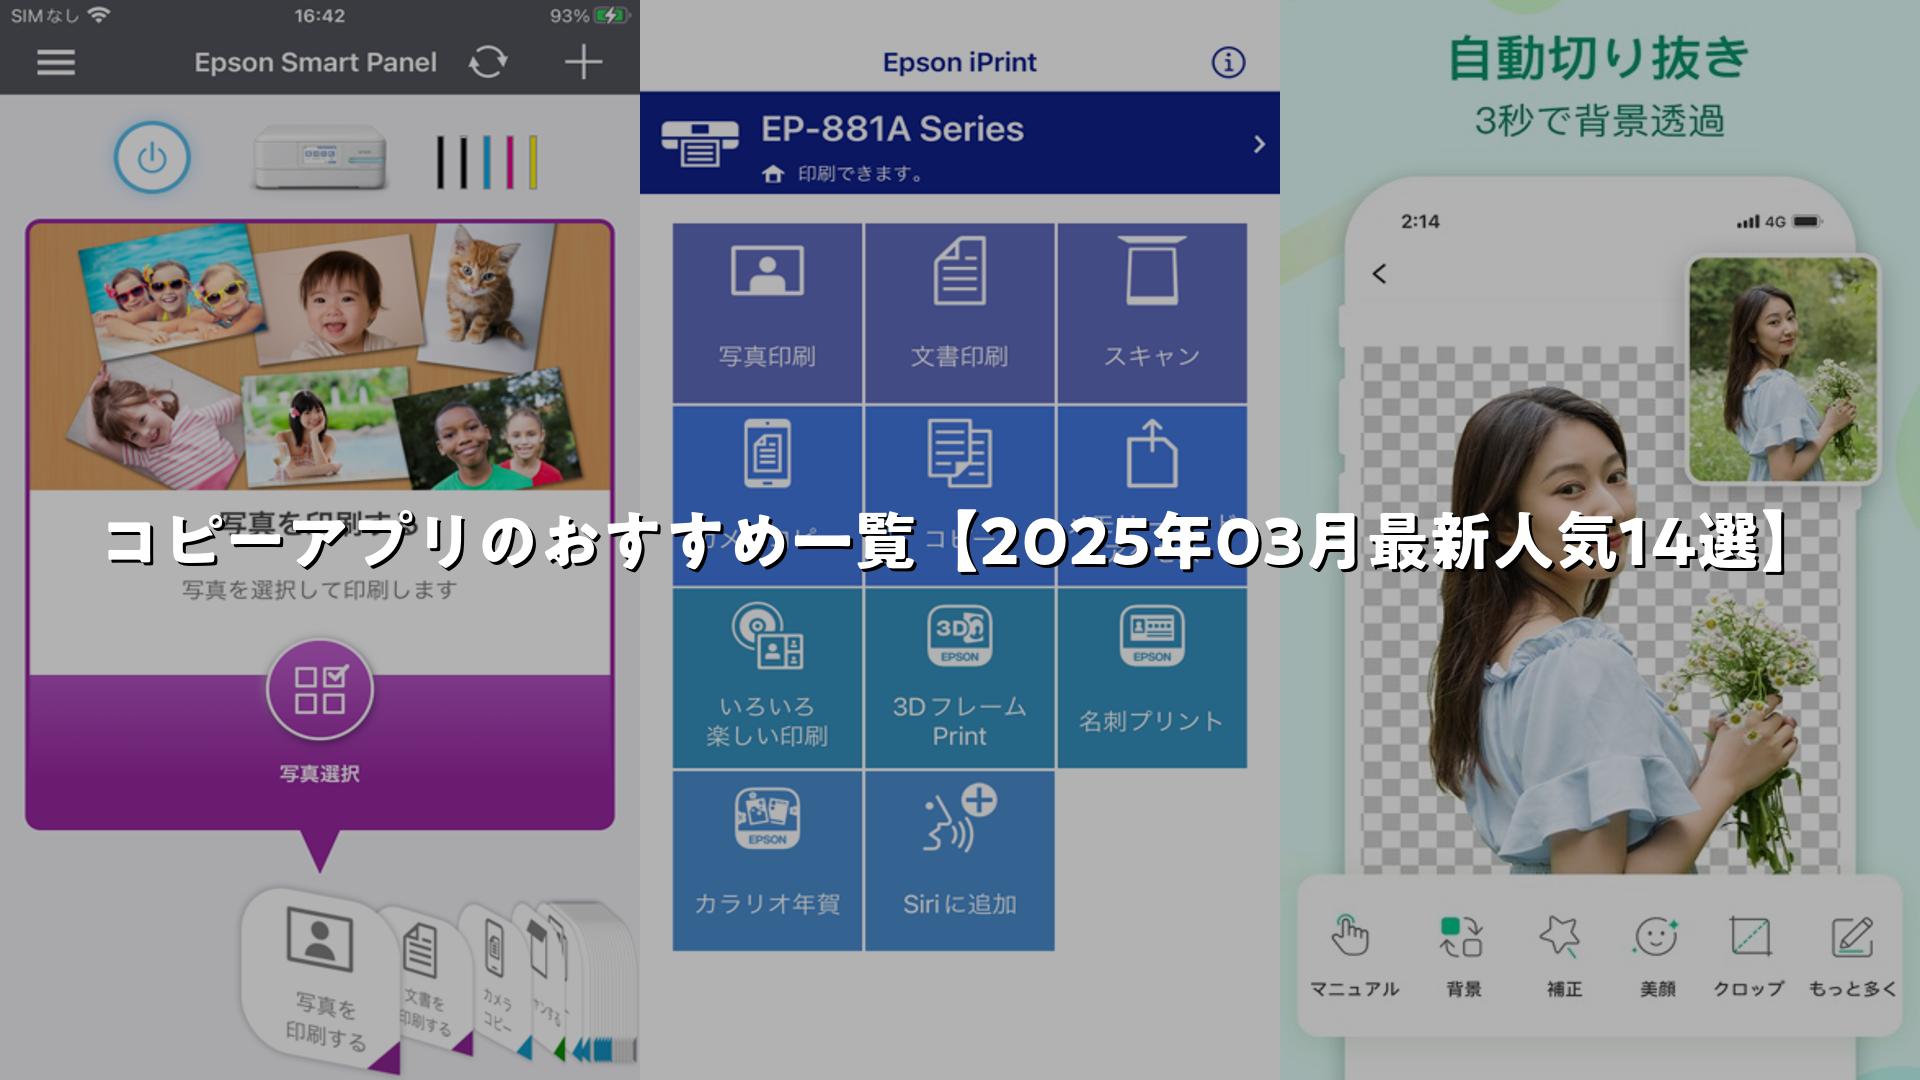Tap the Epson Smart Panel title
This screenshot has width=1920, height=1080.
(x=316, y=62)
